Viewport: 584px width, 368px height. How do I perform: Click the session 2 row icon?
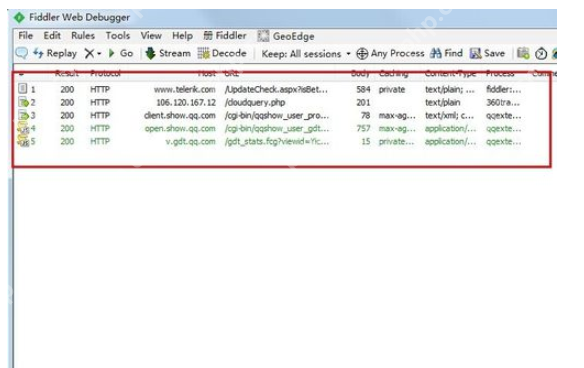coord(23,102)
